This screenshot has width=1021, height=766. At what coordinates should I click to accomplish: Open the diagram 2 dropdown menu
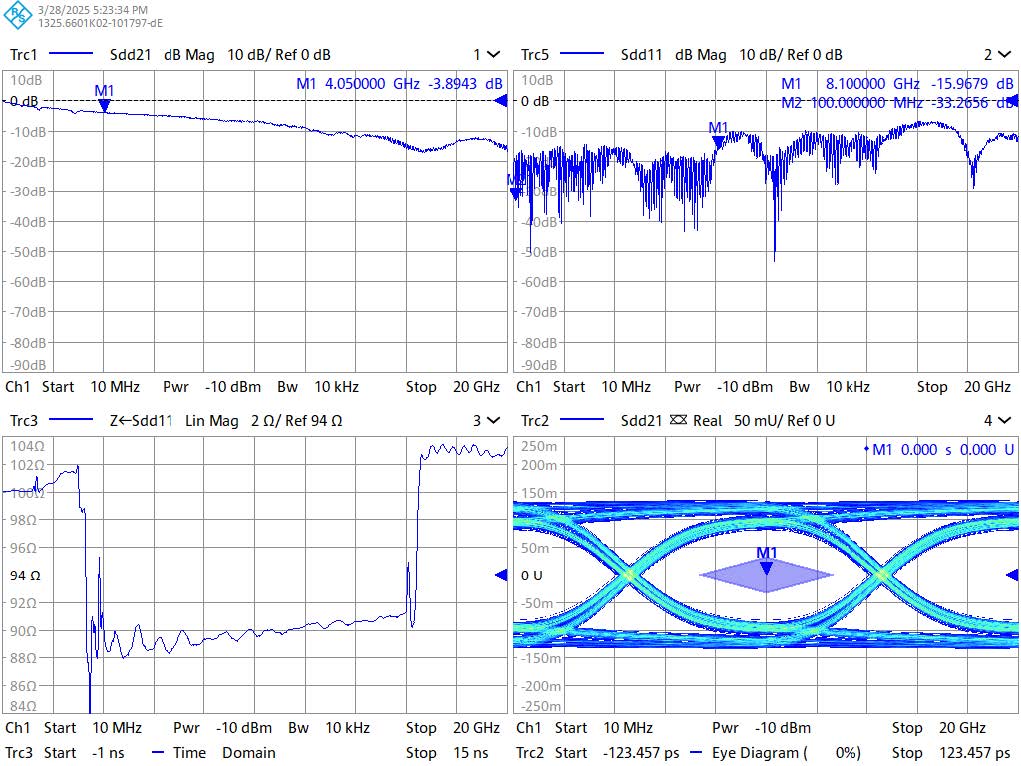coord(1003,55)
